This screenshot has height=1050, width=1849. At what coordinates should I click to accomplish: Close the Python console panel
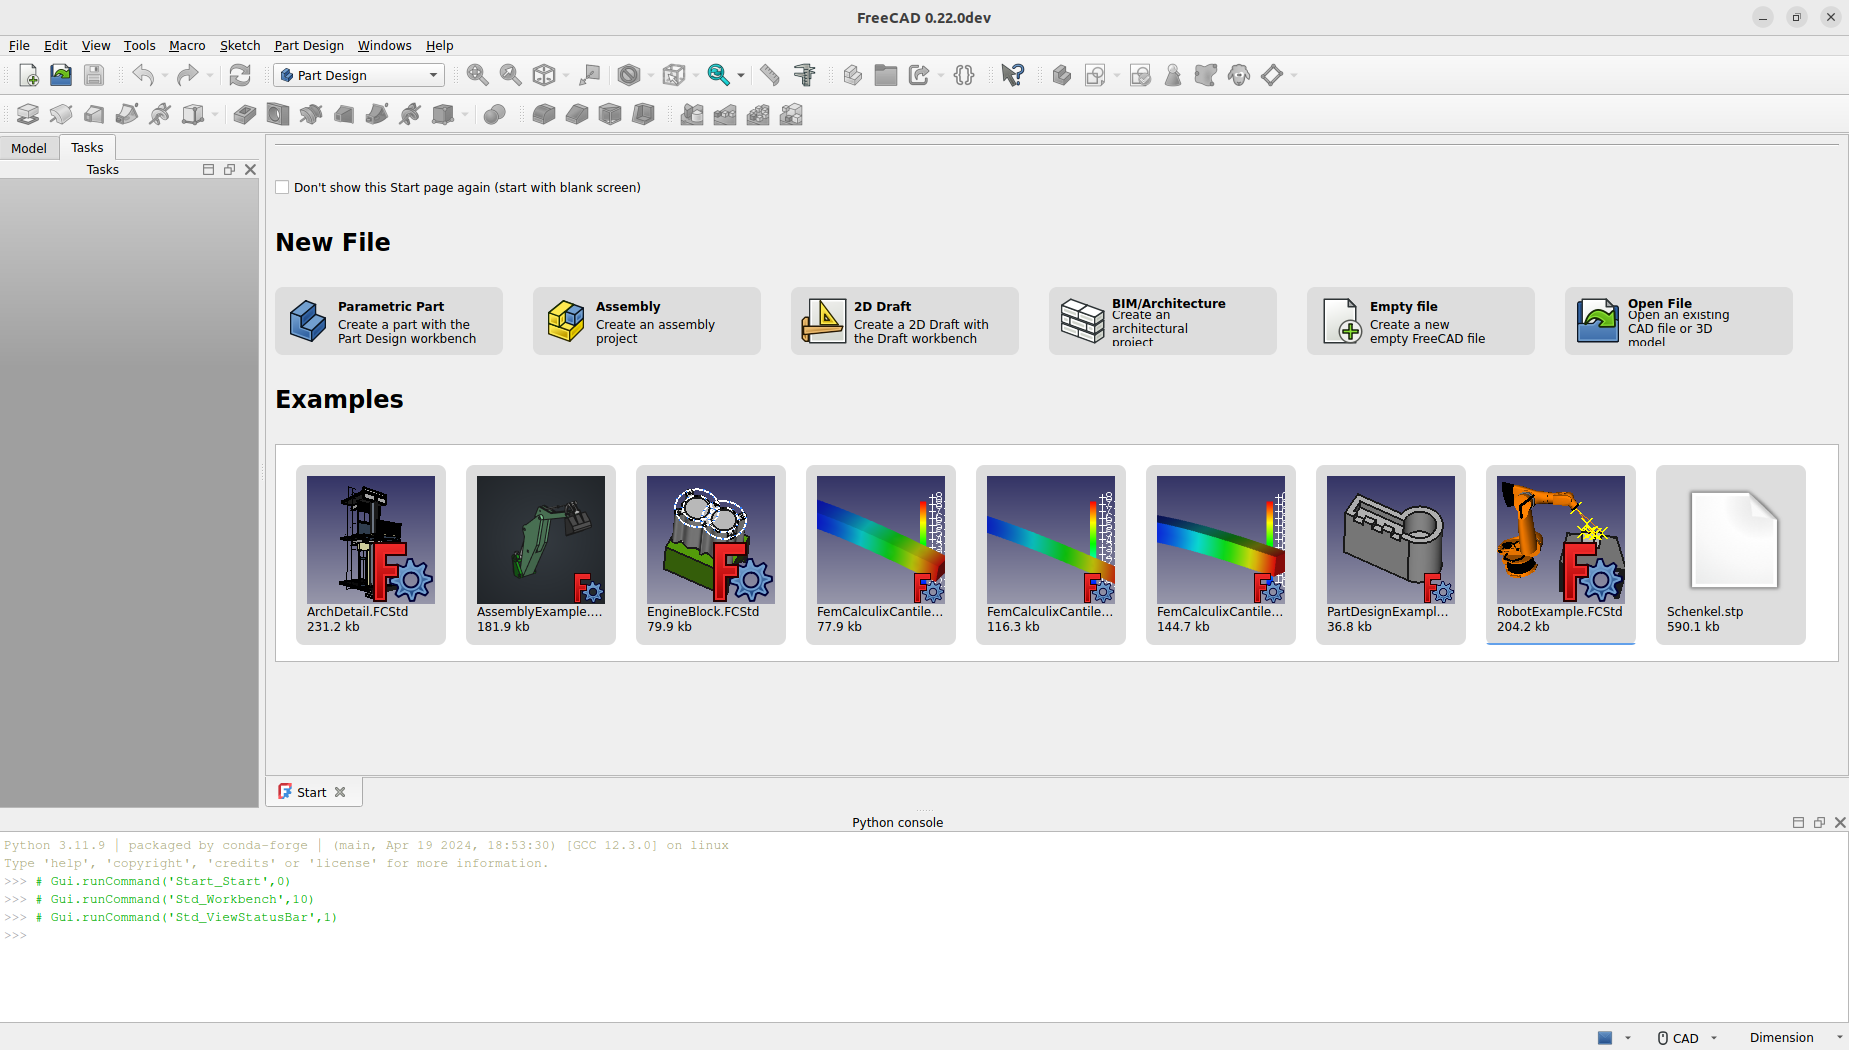(x=1840, y=822)
